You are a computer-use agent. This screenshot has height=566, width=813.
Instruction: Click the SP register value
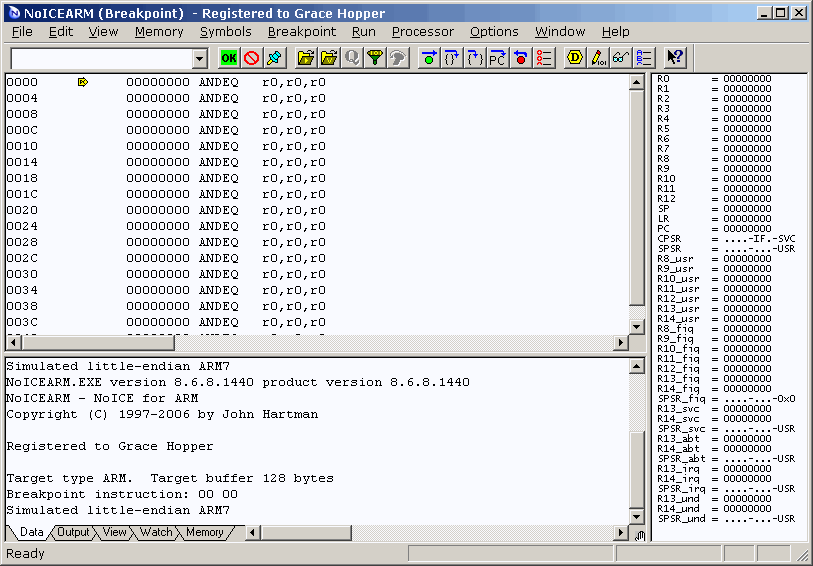(x=747, y=209)
